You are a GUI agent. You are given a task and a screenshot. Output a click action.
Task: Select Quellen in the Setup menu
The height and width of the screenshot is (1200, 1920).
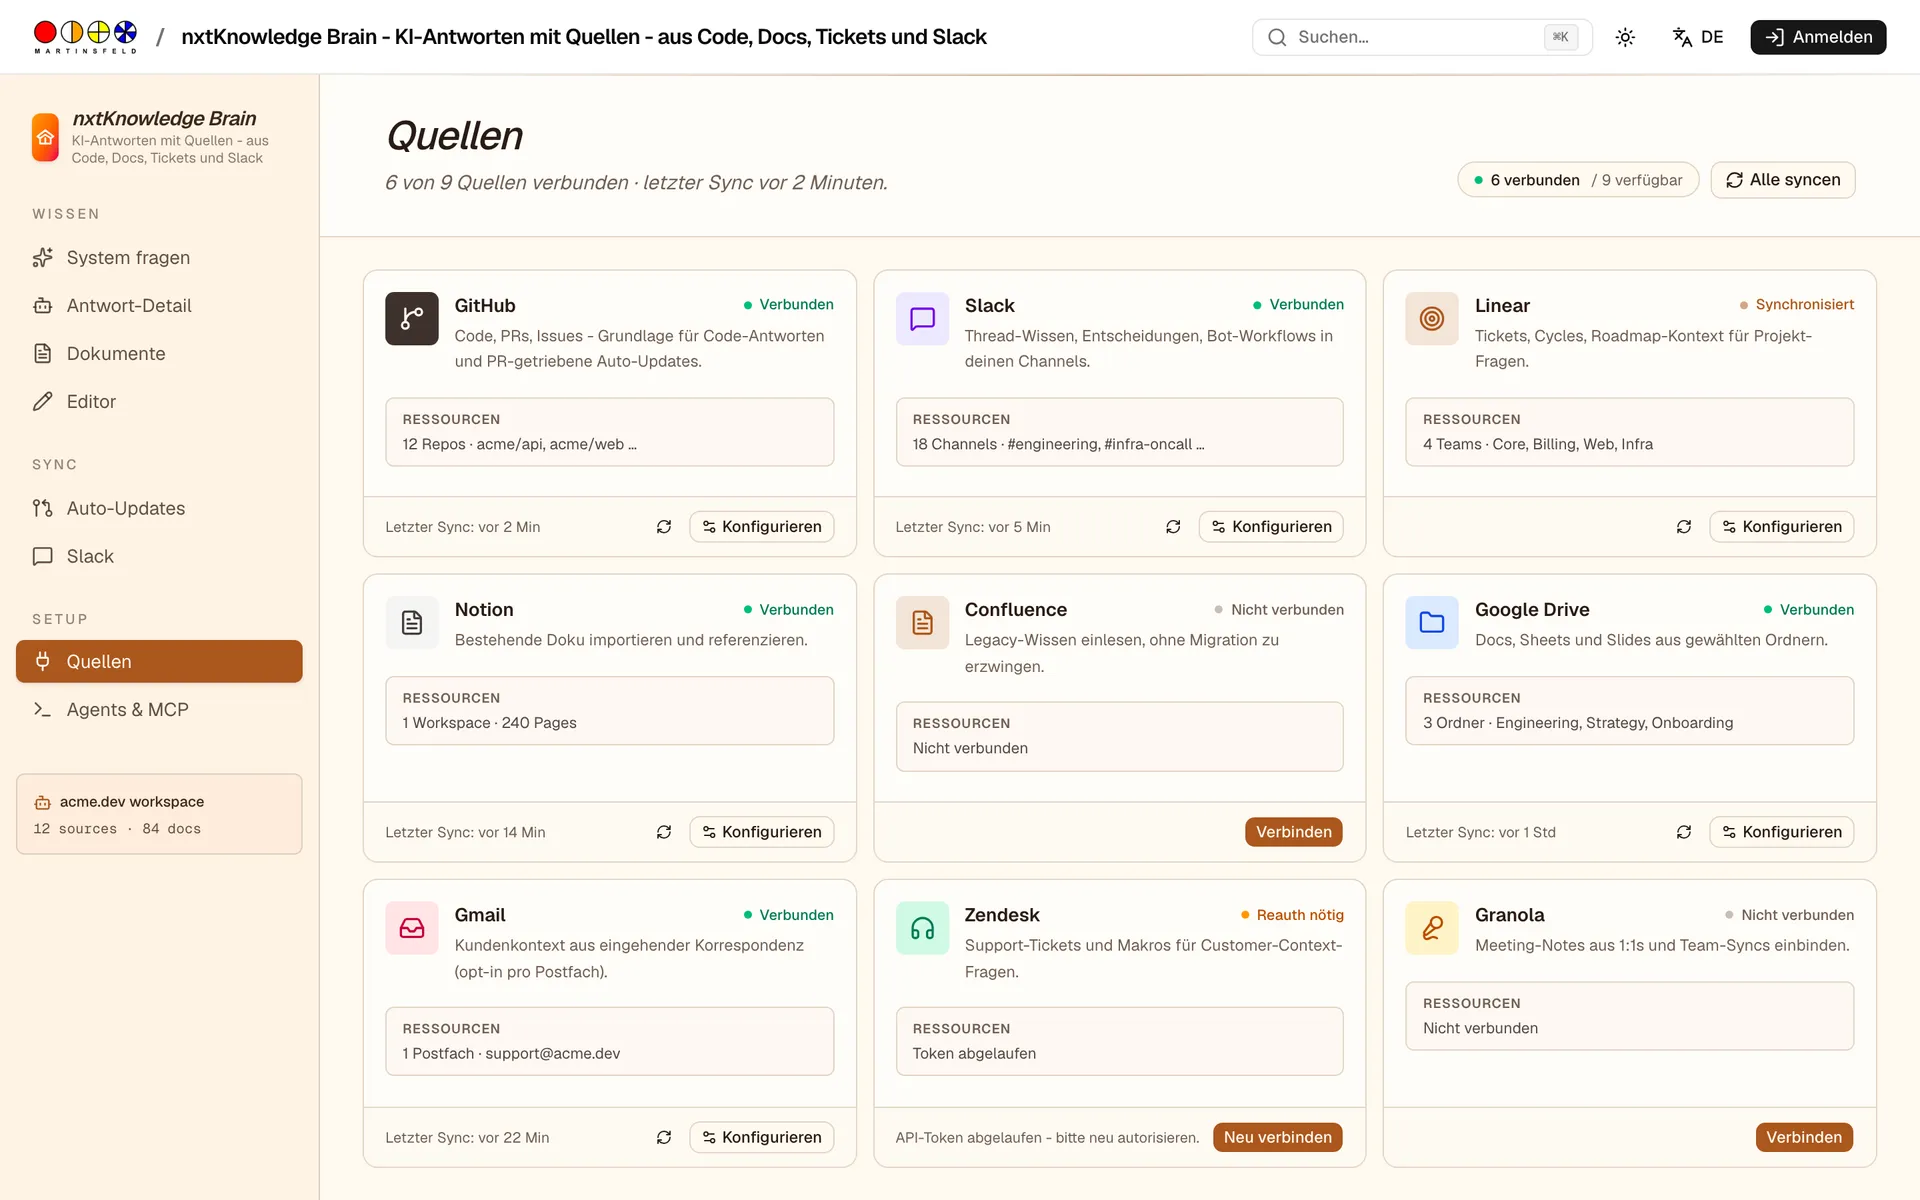(x=160, y=661)
